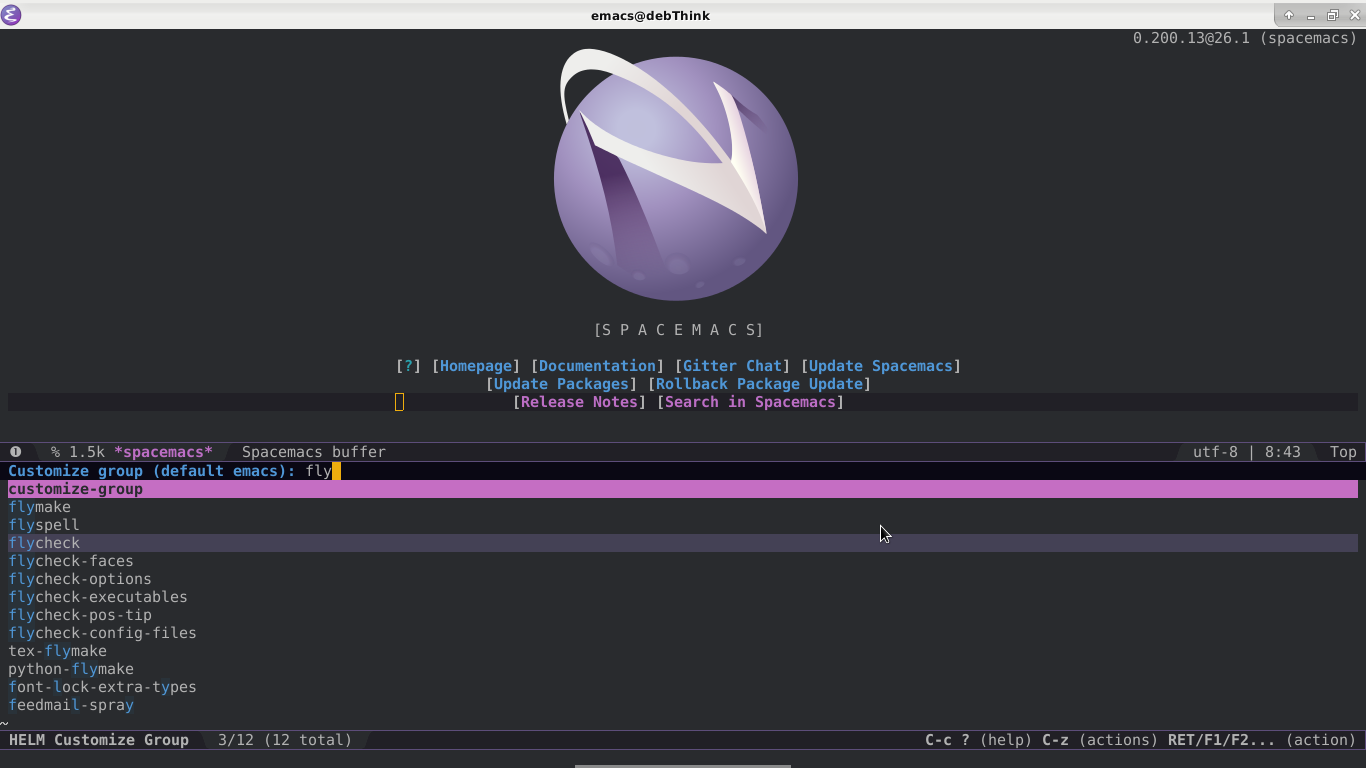Open the Homepage link
Screen dimensions: 1366x768
click(x=476, y=366)
